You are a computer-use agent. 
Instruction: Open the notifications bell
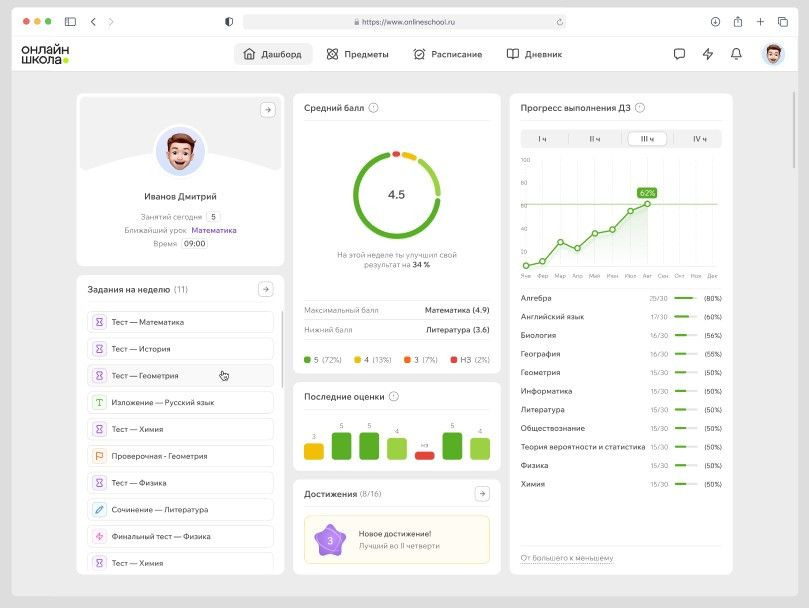(x=736, y=54)
